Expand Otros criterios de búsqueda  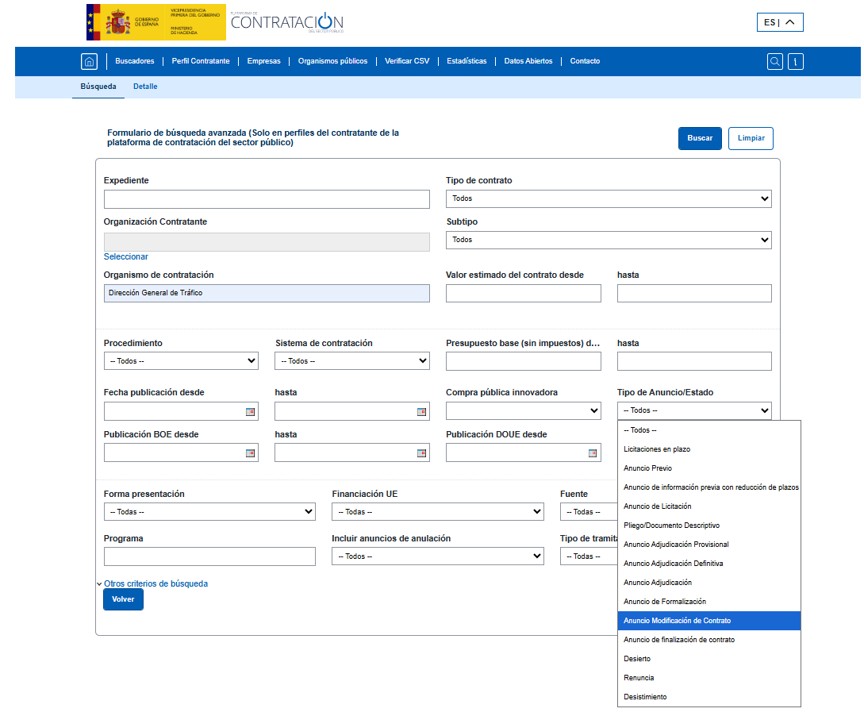click(x=155, y=583)
